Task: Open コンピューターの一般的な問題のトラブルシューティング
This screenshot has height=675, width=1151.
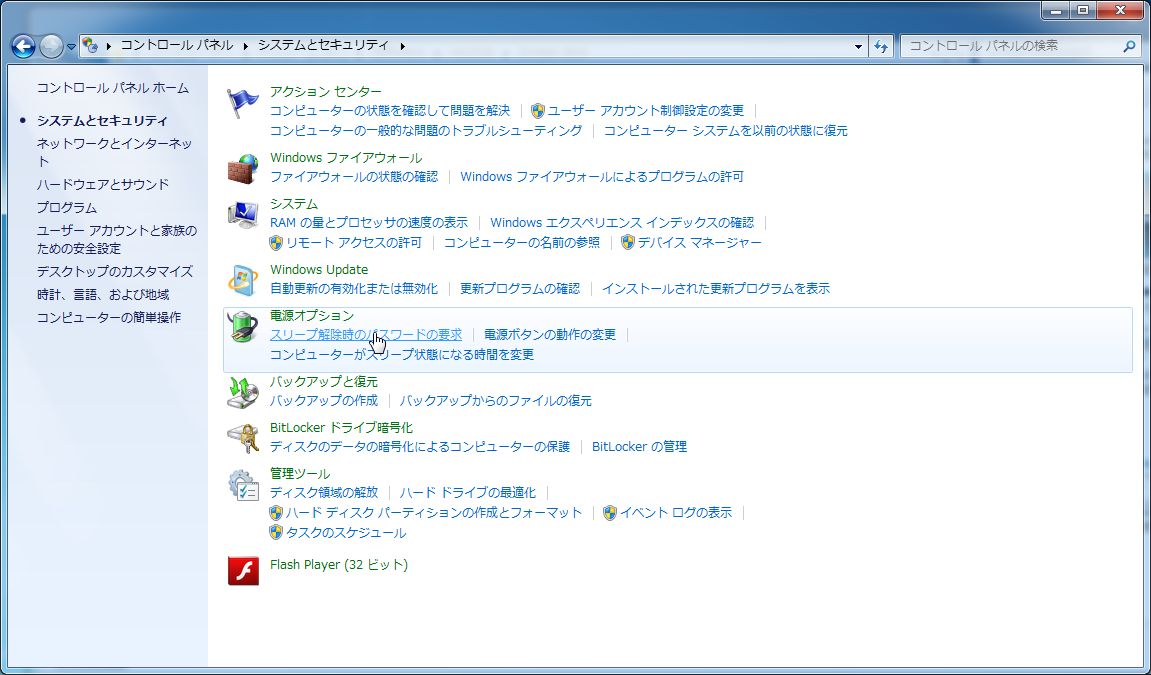Action: click(x=426, y=131)
